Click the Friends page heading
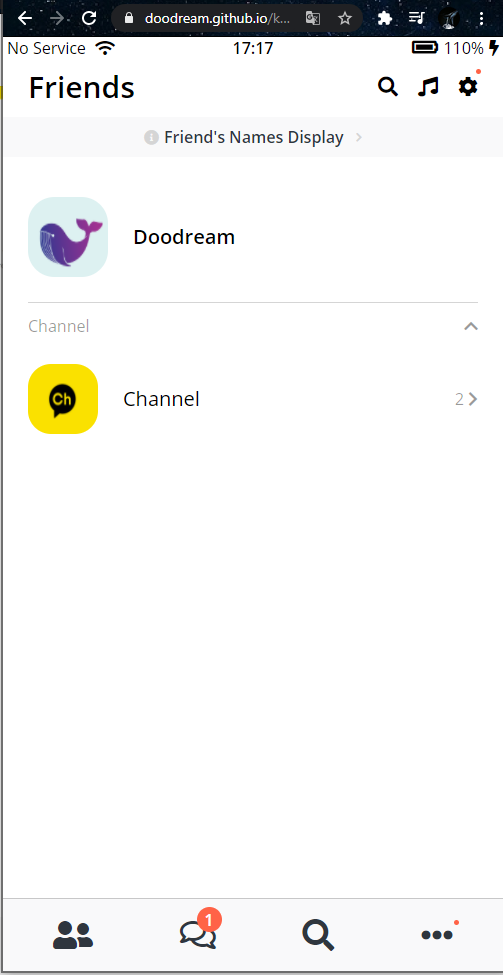Viewport: 503px width, 975px height. click(81, 87)
